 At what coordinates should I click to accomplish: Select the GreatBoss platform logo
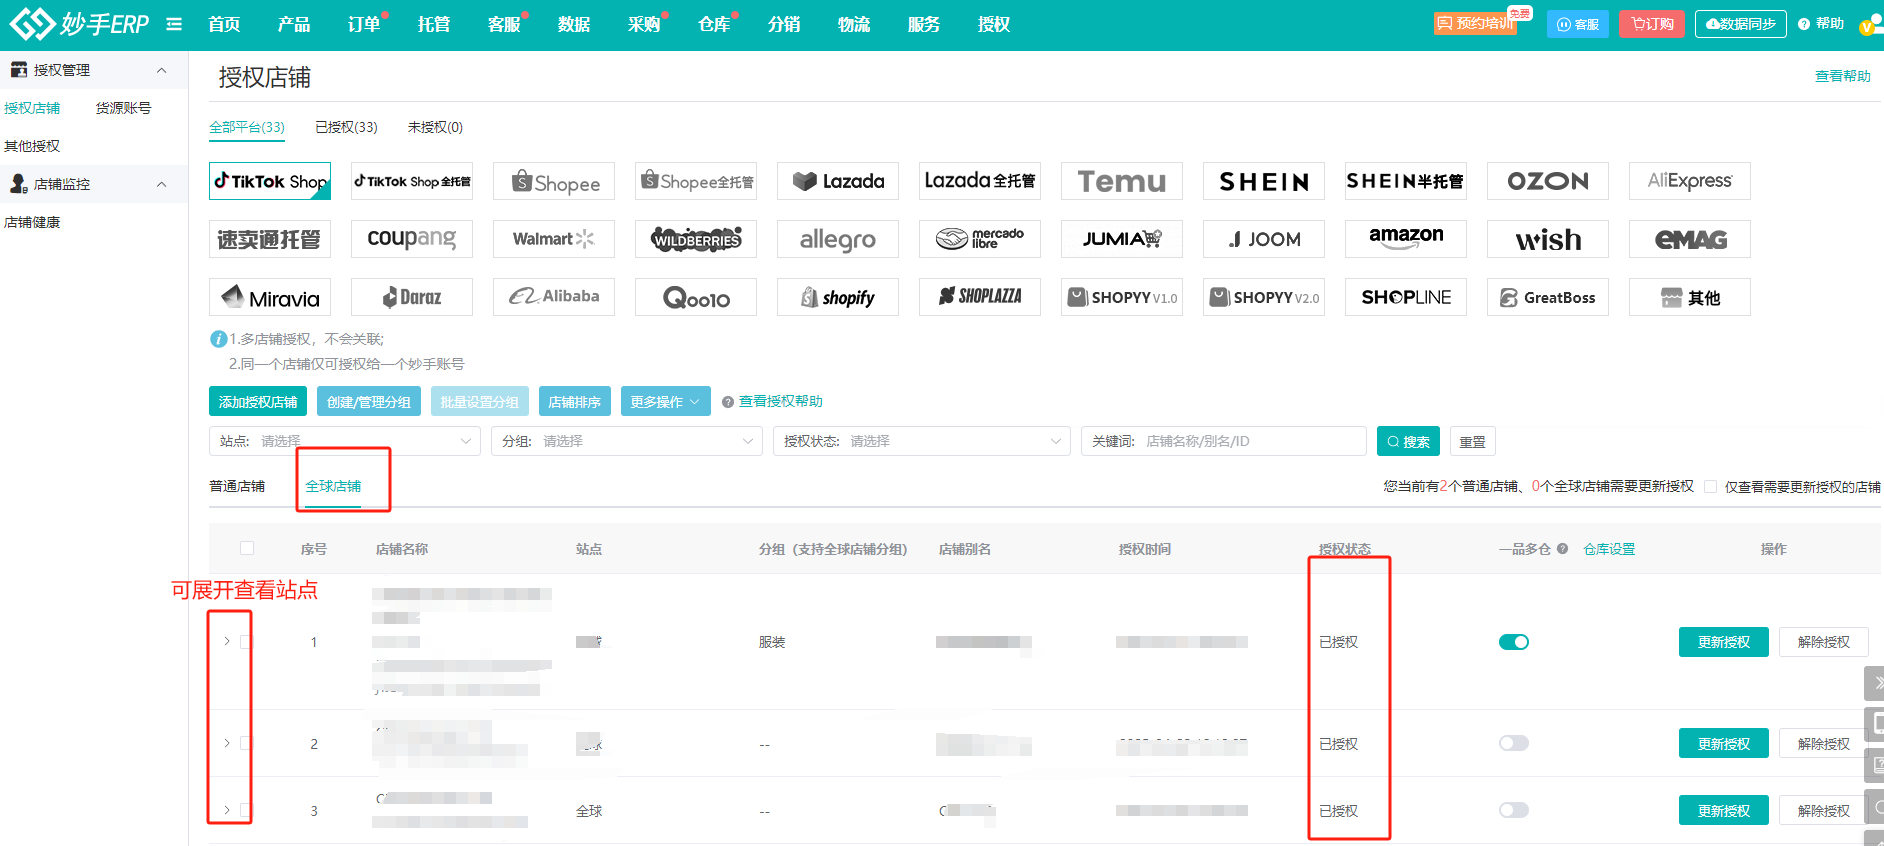click(1548, 297)
